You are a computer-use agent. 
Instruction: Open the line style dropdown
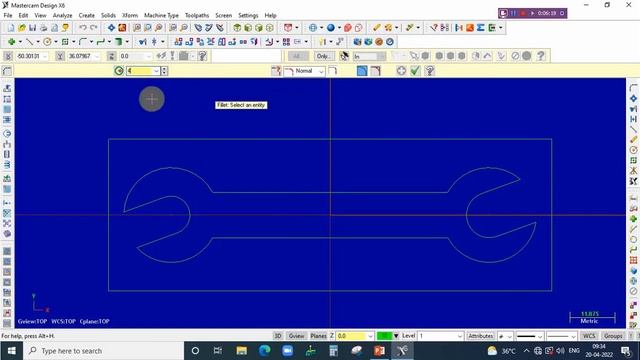tap(540, 336)
